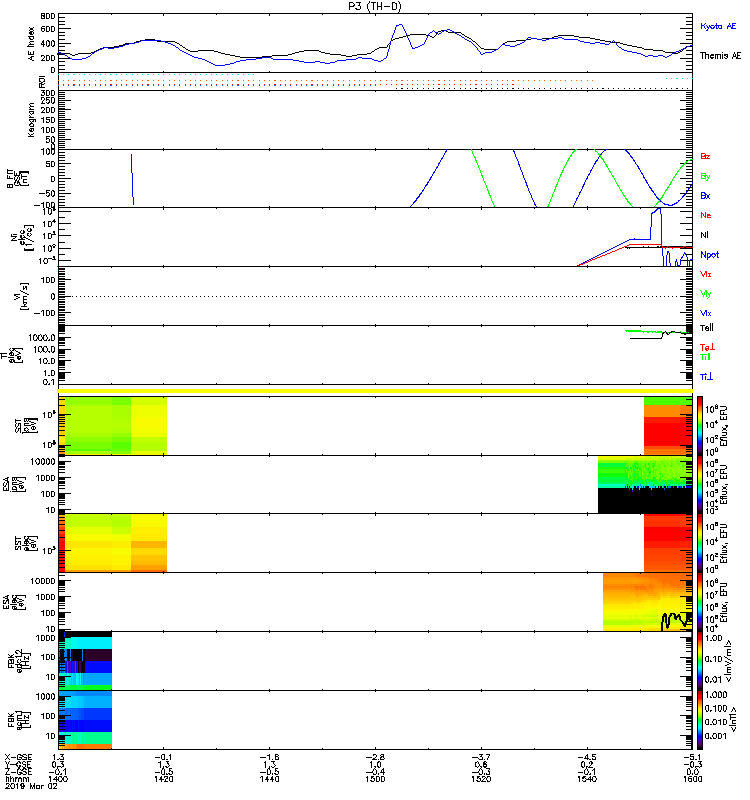Select the Themis AE legend label
Screen dimensions: 750x800
pyautogui.click(x=720, y=56)
